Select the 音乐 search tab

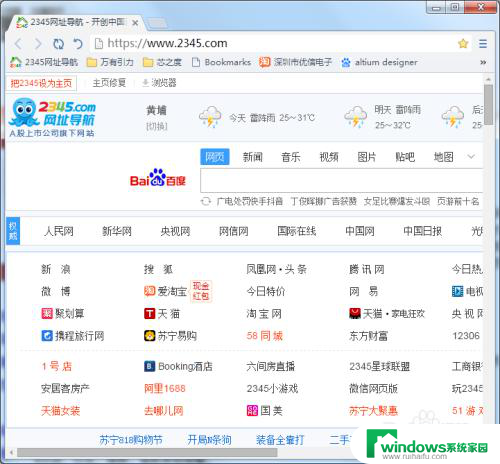pos(291,157)
